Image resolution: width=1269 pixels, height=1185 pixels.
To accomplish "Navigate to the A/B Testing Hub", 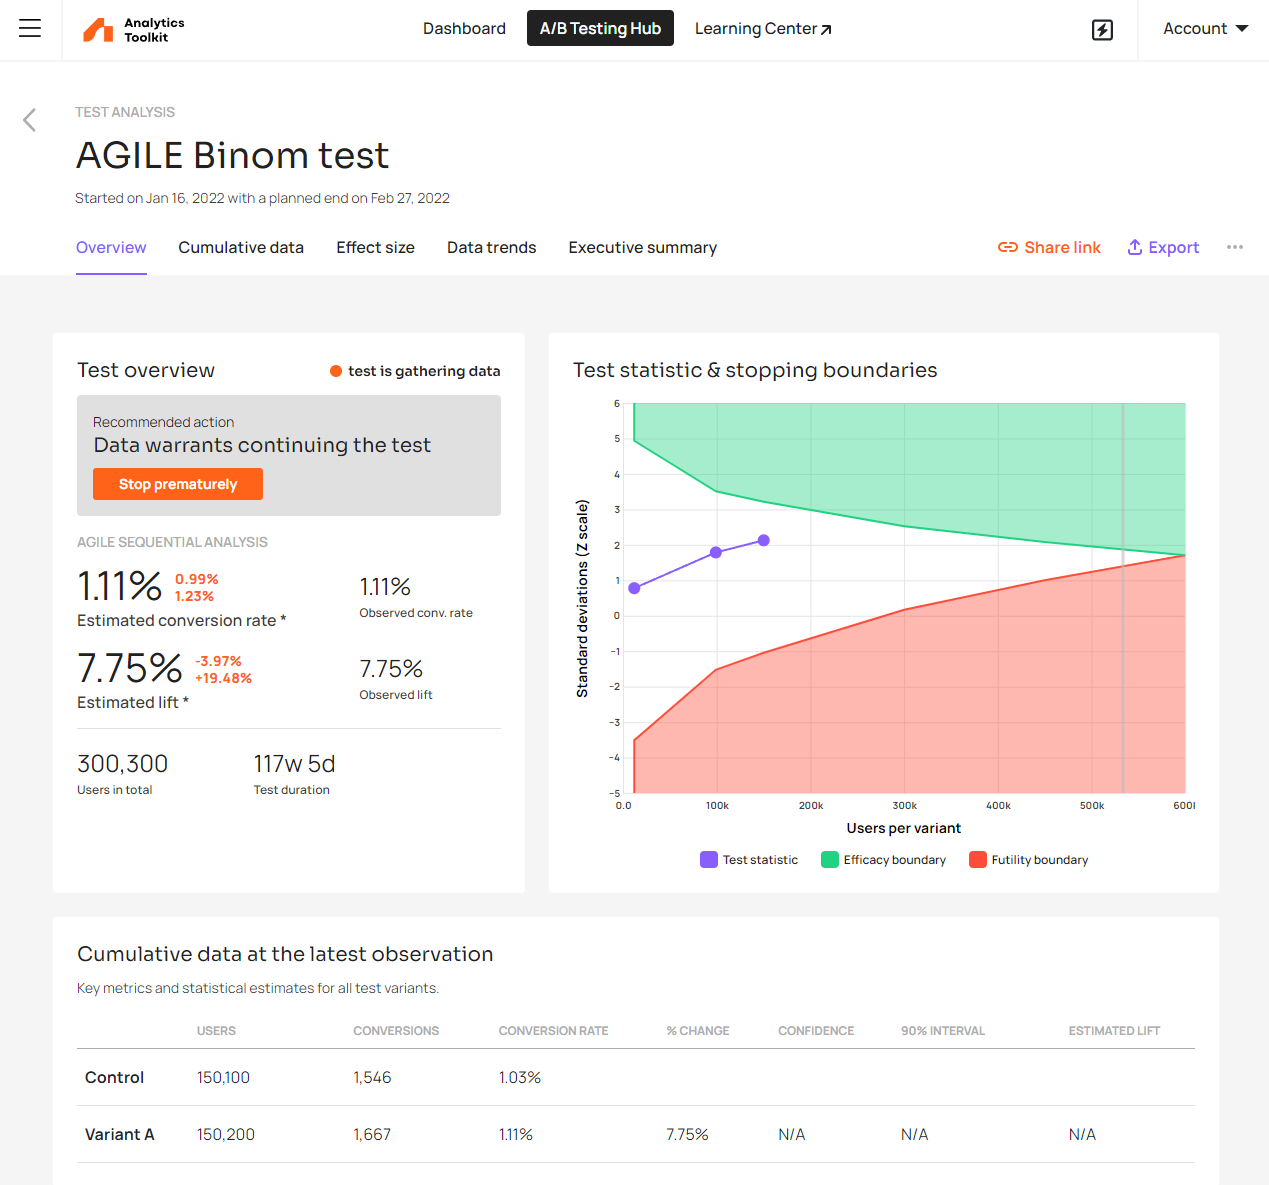I will coord(600,28).
